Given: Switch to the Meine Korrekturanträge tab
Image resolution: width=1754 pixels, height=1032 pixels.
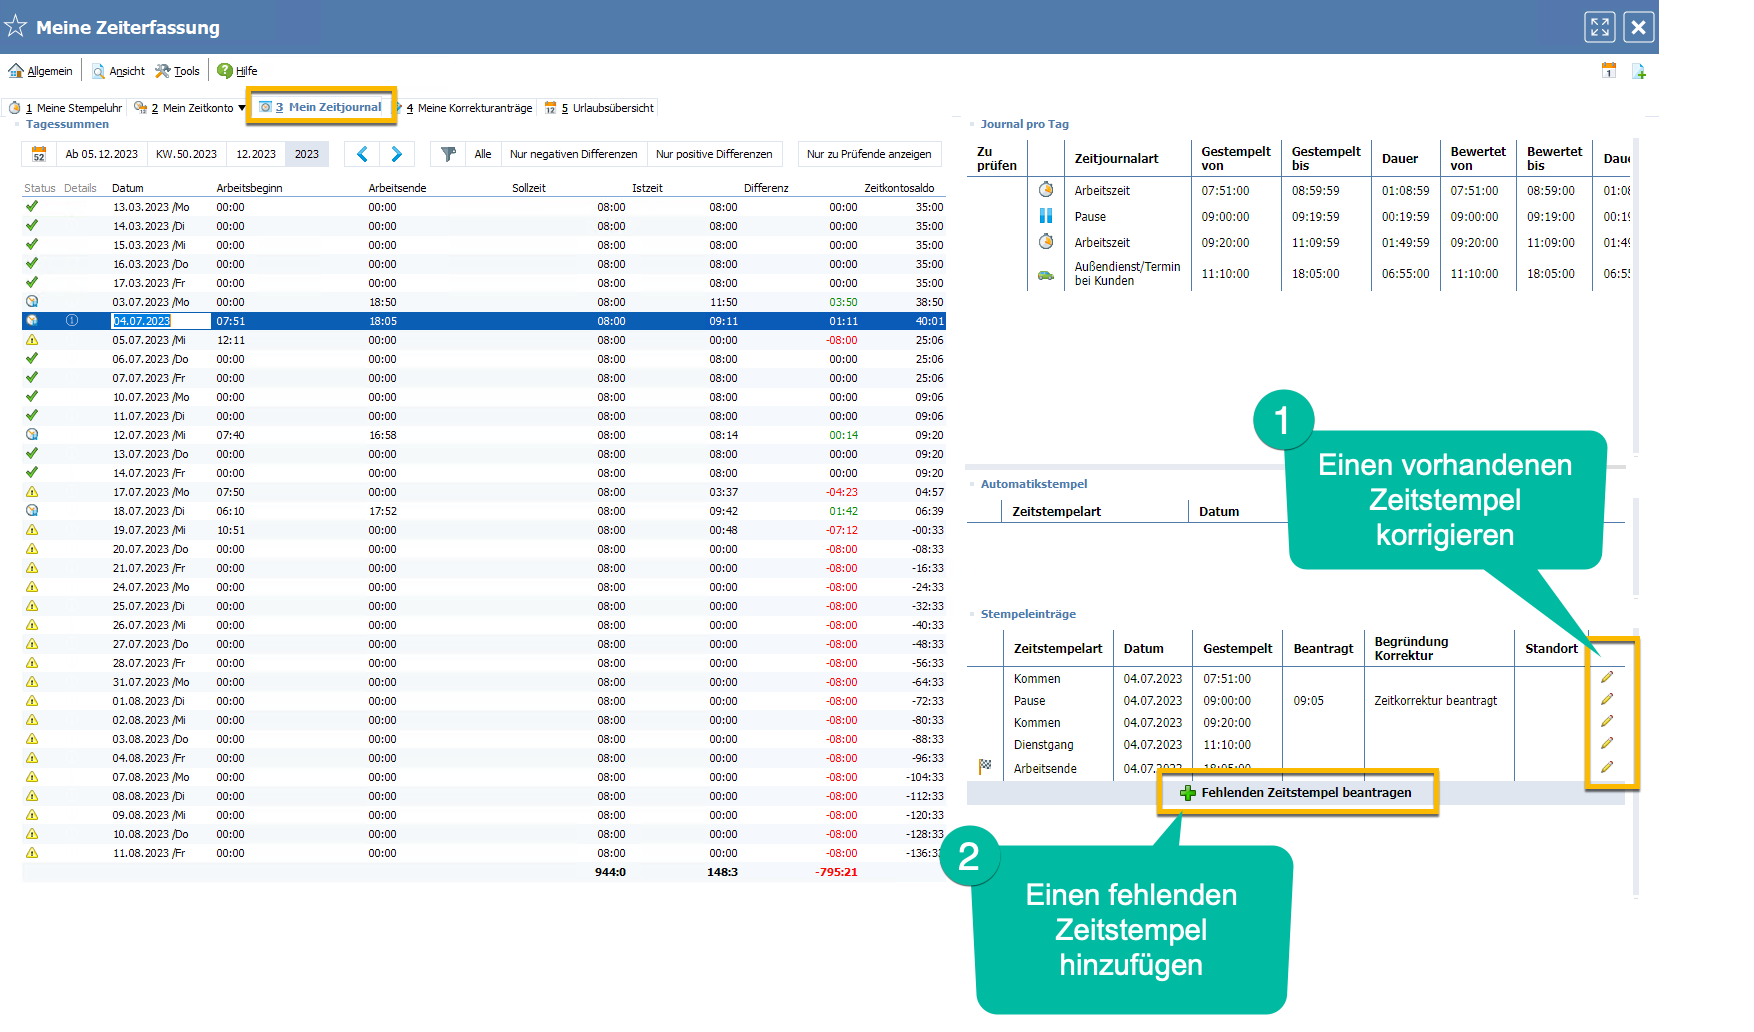Looking at the screenshot, I should [469, 108].
